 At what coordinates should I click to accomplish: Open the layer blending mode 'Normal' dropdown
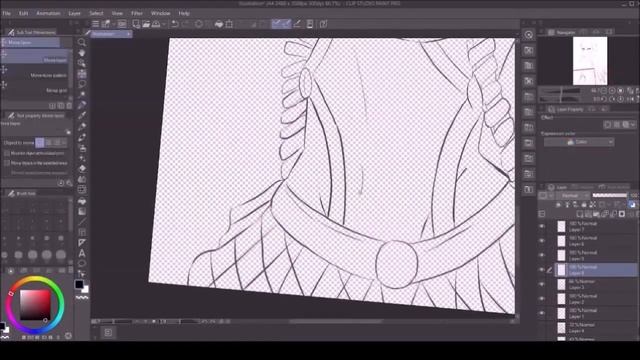pyautogui.click(x=573, y=196)
